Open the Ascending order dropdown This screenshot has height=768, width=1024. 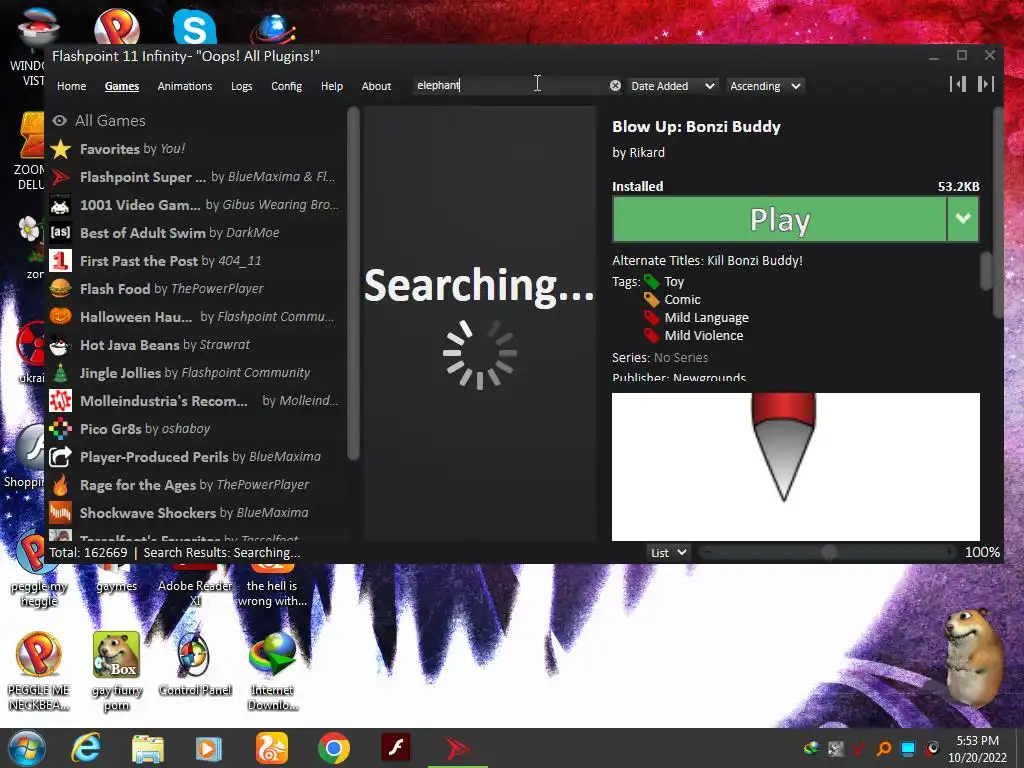(x=765, y=86)
